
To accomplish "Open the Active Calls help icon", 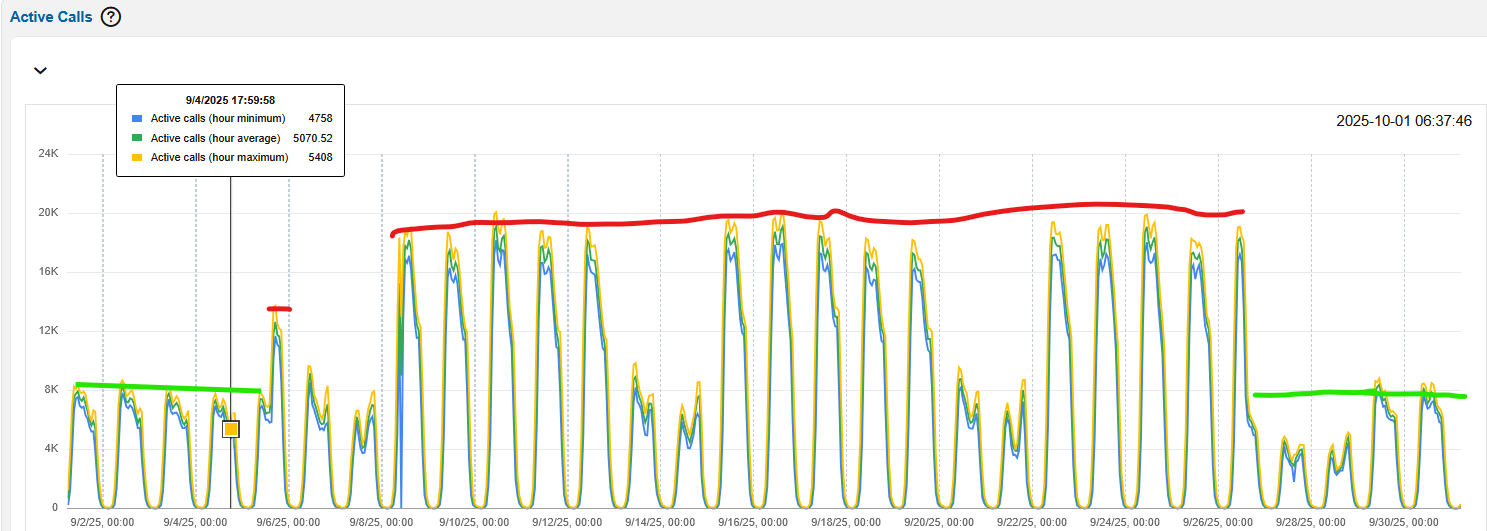I will pyautogui.click(x=111, y=17).
